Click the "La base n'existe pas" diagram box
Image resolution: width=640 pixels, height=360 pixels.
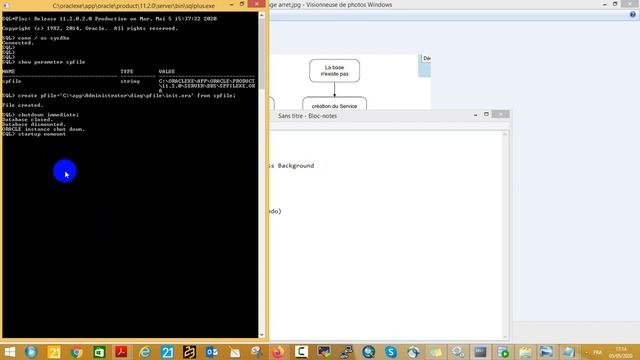[x=334, y=71]
